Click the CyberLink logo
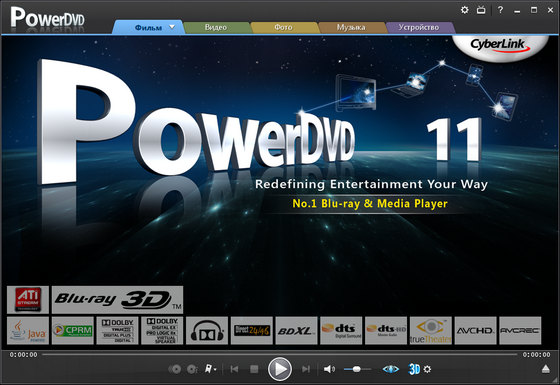Image resolution: width=560 pixels, height=385 pixels. click(x=500, y=45)
